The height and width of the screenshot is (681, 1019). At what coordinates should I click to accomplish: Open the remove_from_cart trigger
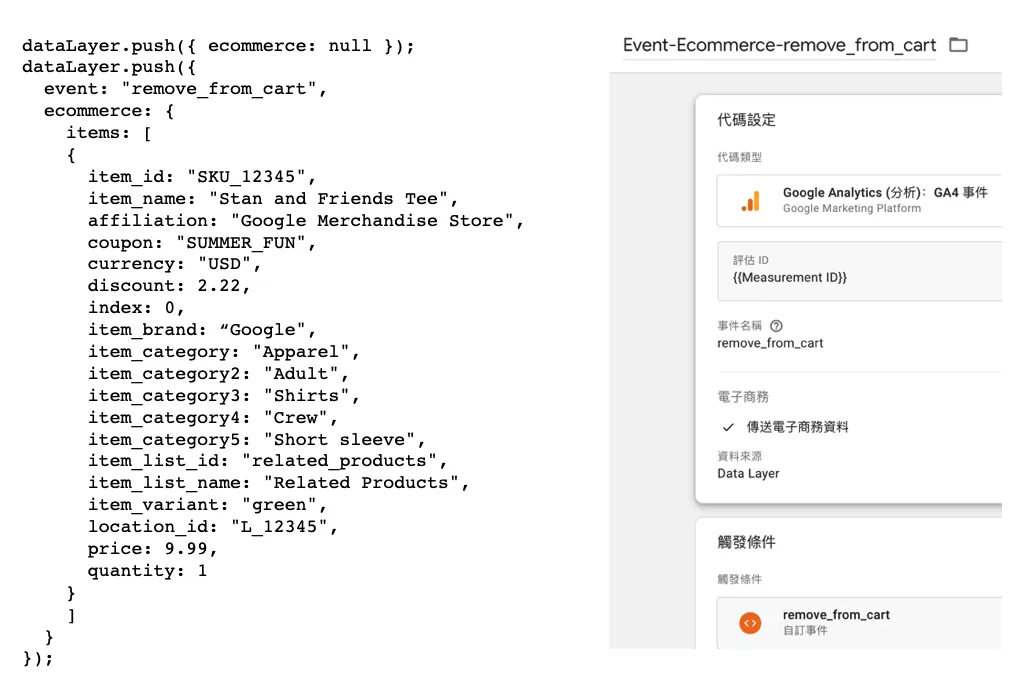click(859, 623)
